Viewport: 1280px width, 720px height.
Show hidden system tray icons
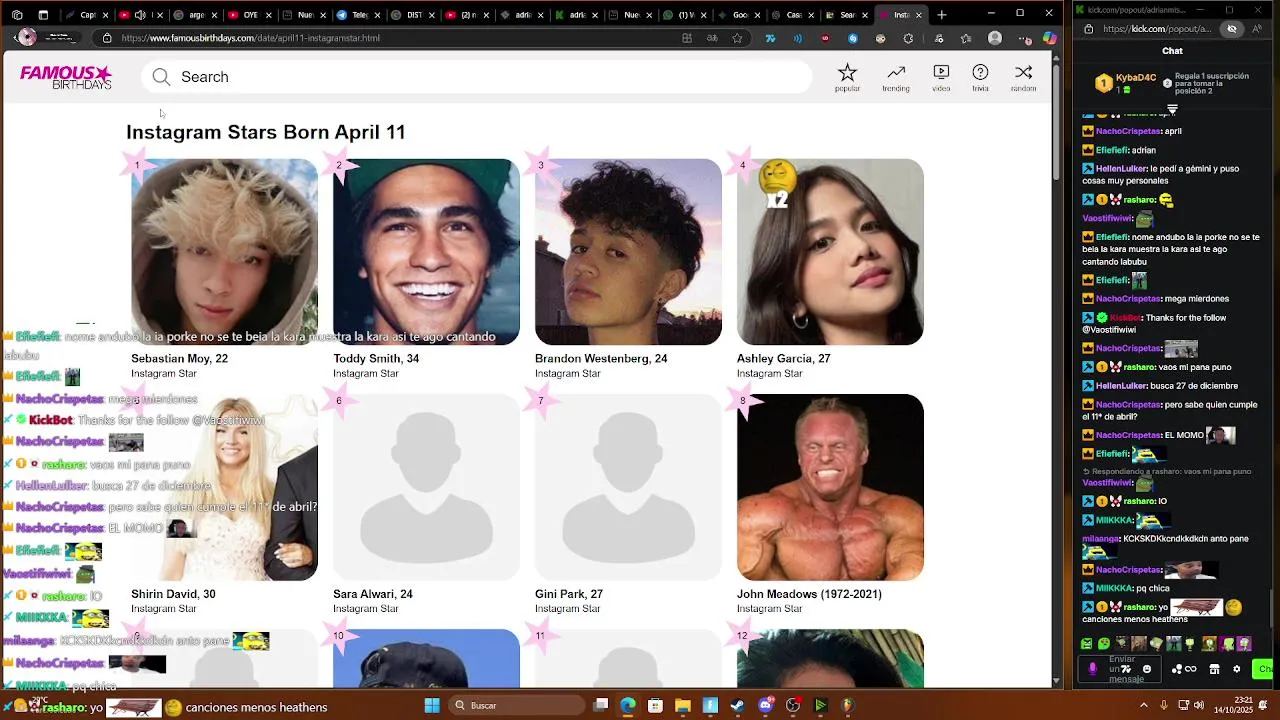point(1144,705)
